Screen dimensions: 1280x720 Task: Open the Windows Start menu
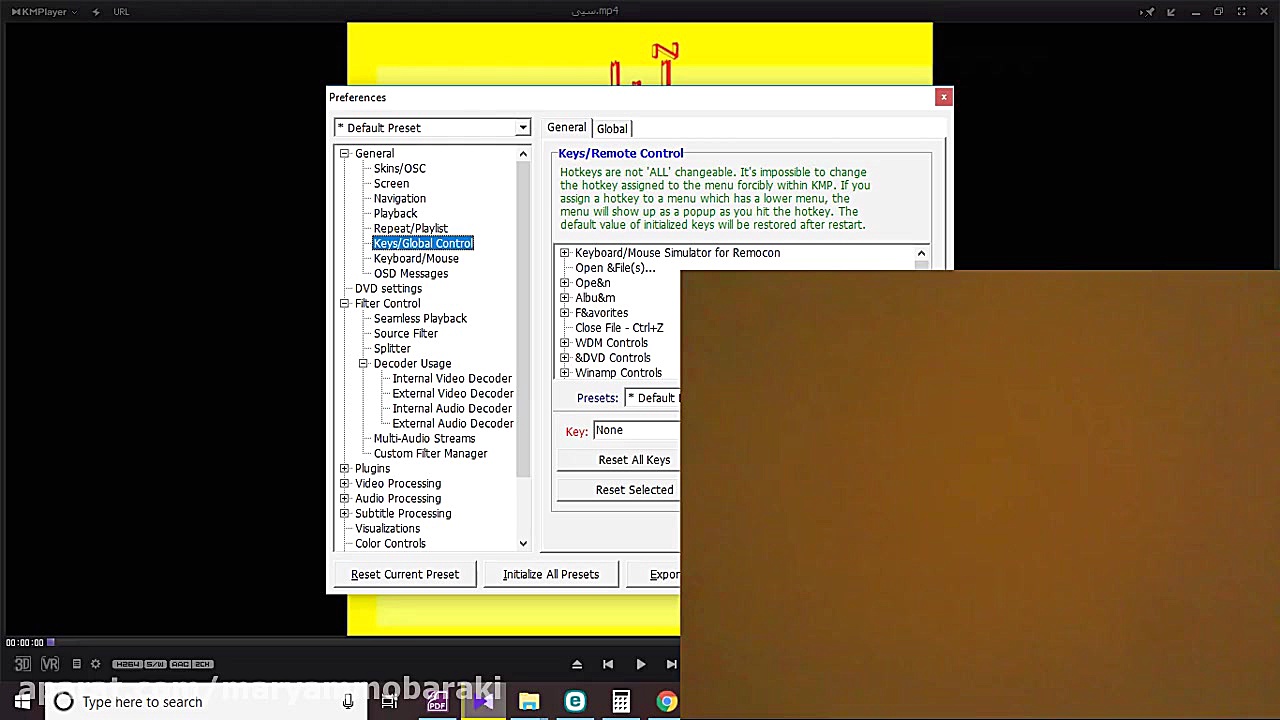coord(22,702)
